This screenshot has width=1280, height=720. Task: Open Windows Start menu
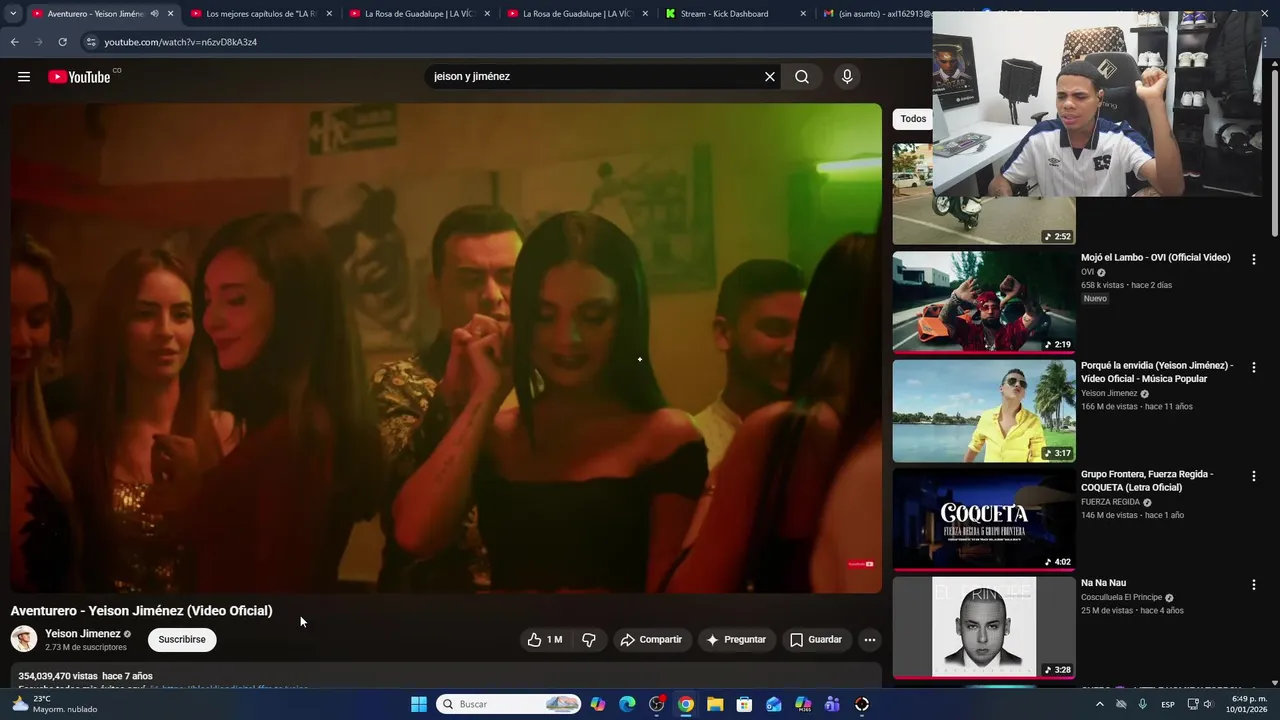[x=419, y=704]
